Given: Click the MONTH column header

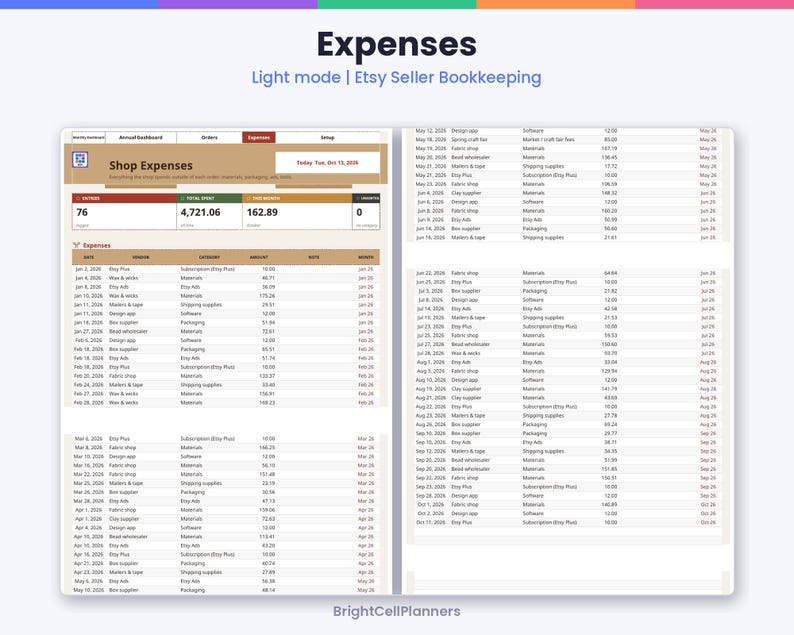Looking at the screenshot, I should pyautogui.click(x=366, y=257).
